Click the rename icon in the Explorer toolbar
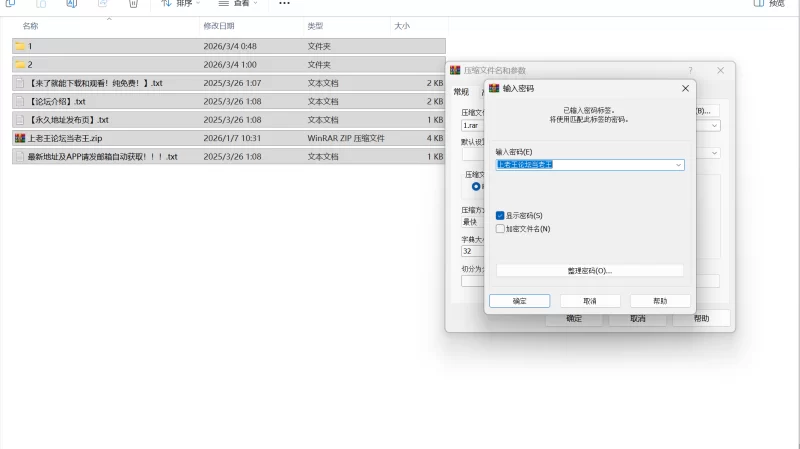The image size is (800, 449). 71,3
